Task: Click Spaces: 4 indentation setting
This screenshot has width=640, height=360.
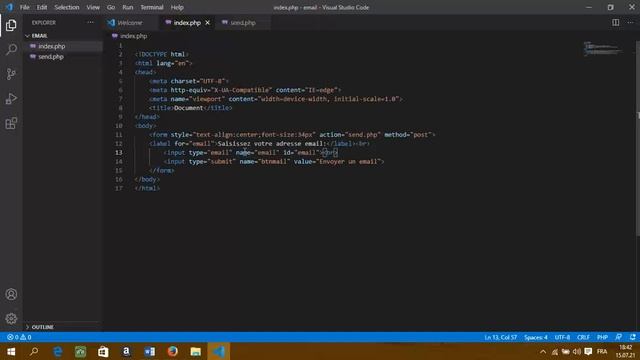Action: (x=536, y=337)
